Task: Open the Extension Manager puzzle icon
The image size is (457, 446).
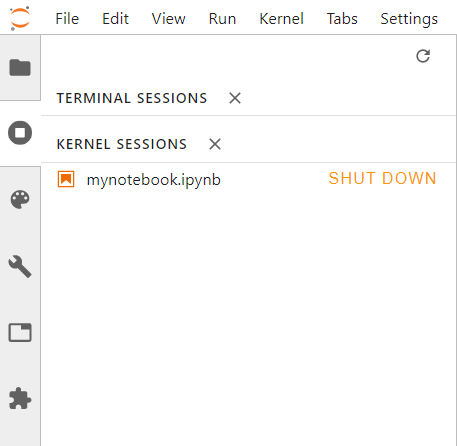Action: tap(20, 398)
